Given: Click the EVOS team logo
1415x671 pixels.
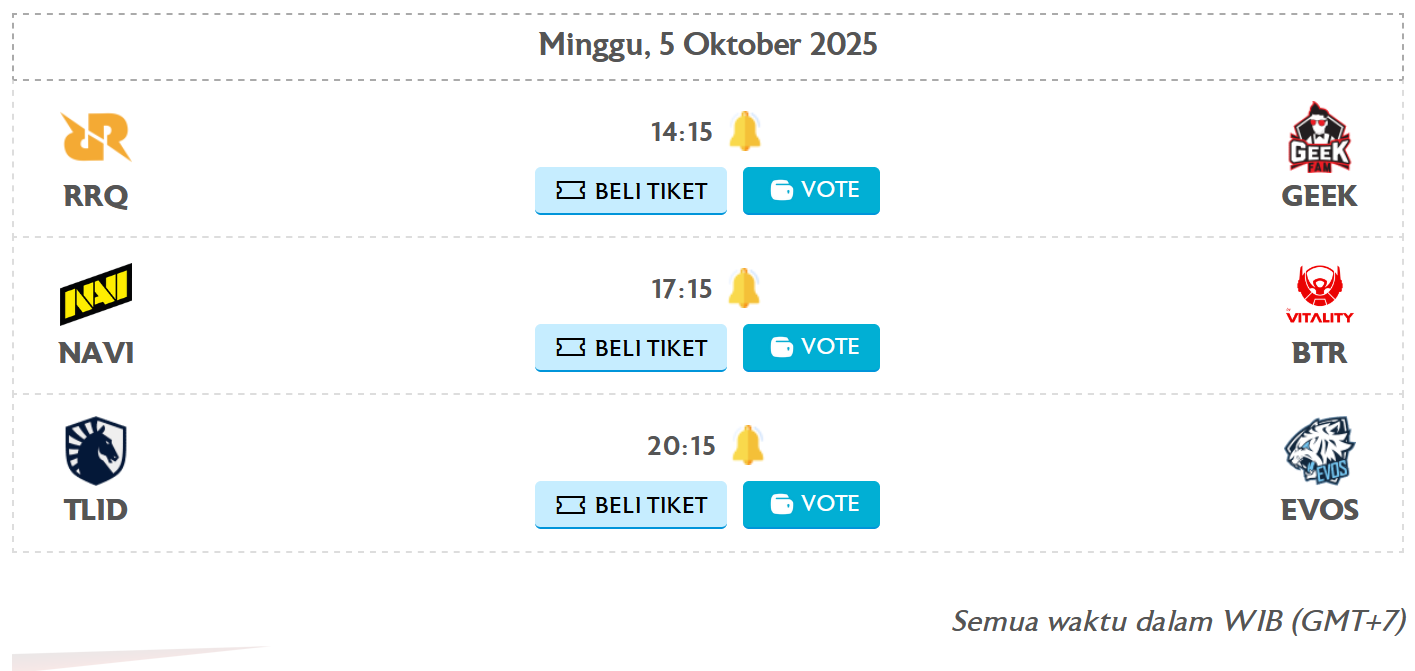Looking at the screenshot, I should (1318, 451).
